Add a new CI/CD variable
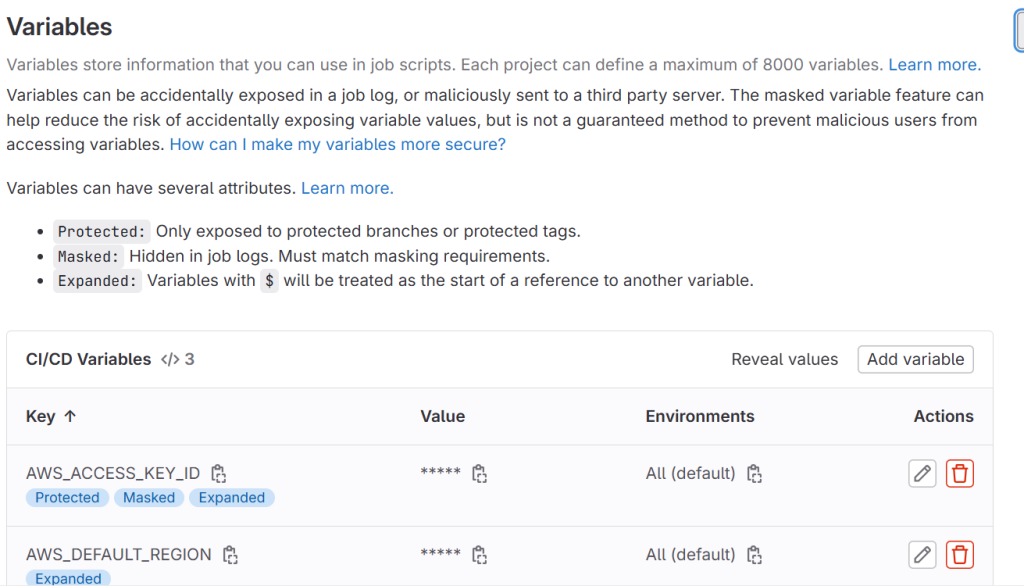1024x586 pixels. coord(915,359)
